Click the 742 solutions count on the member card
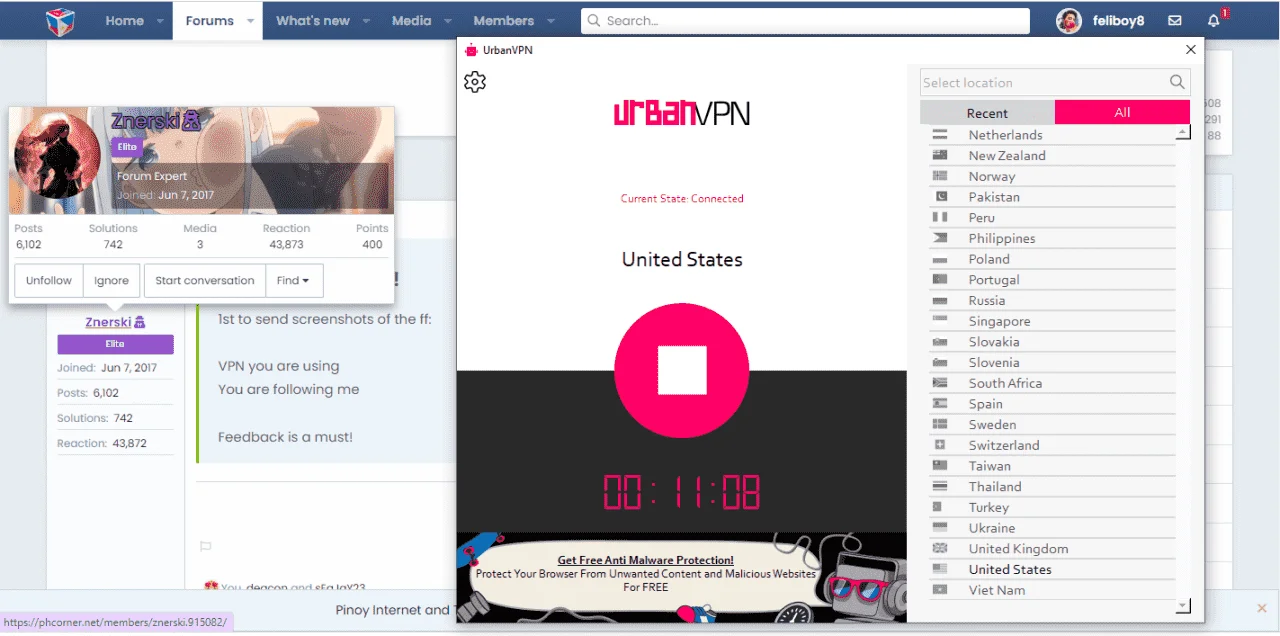The height and width of the screenshot is (636, 1280). [x=113, y=245]
